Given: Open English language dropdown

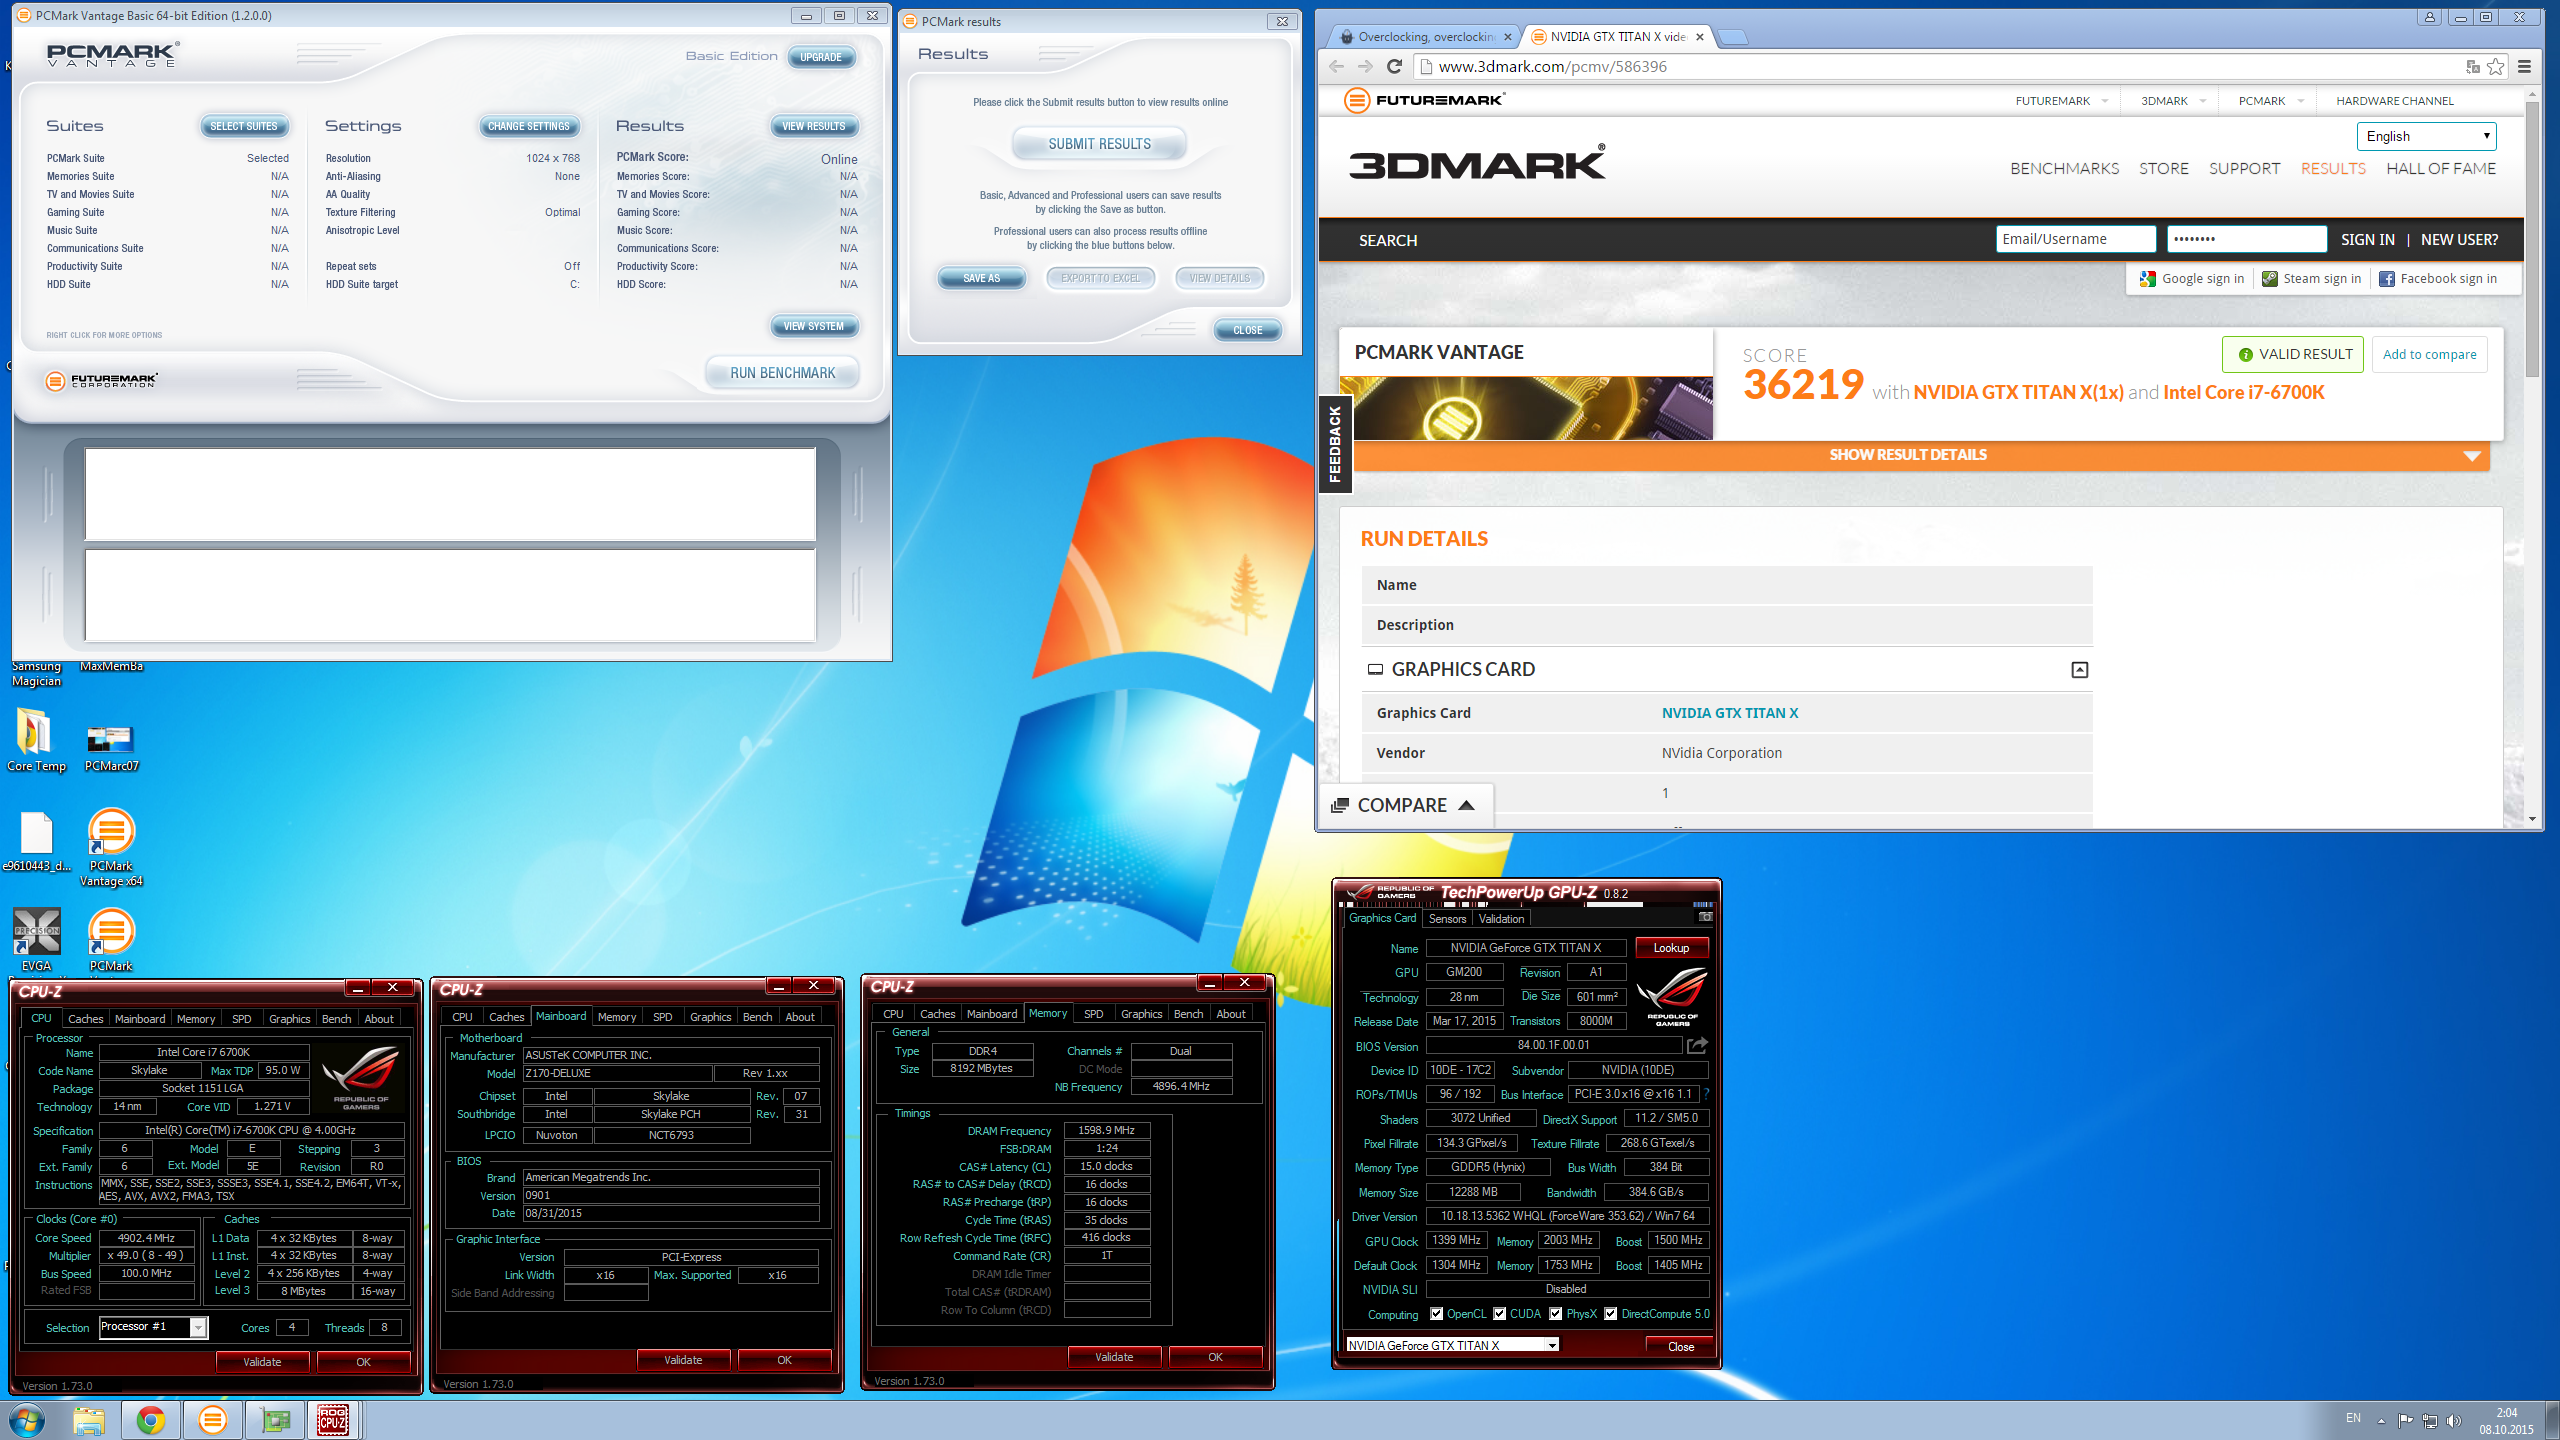Looking at the screenshot, I should tap(2426, 136).
